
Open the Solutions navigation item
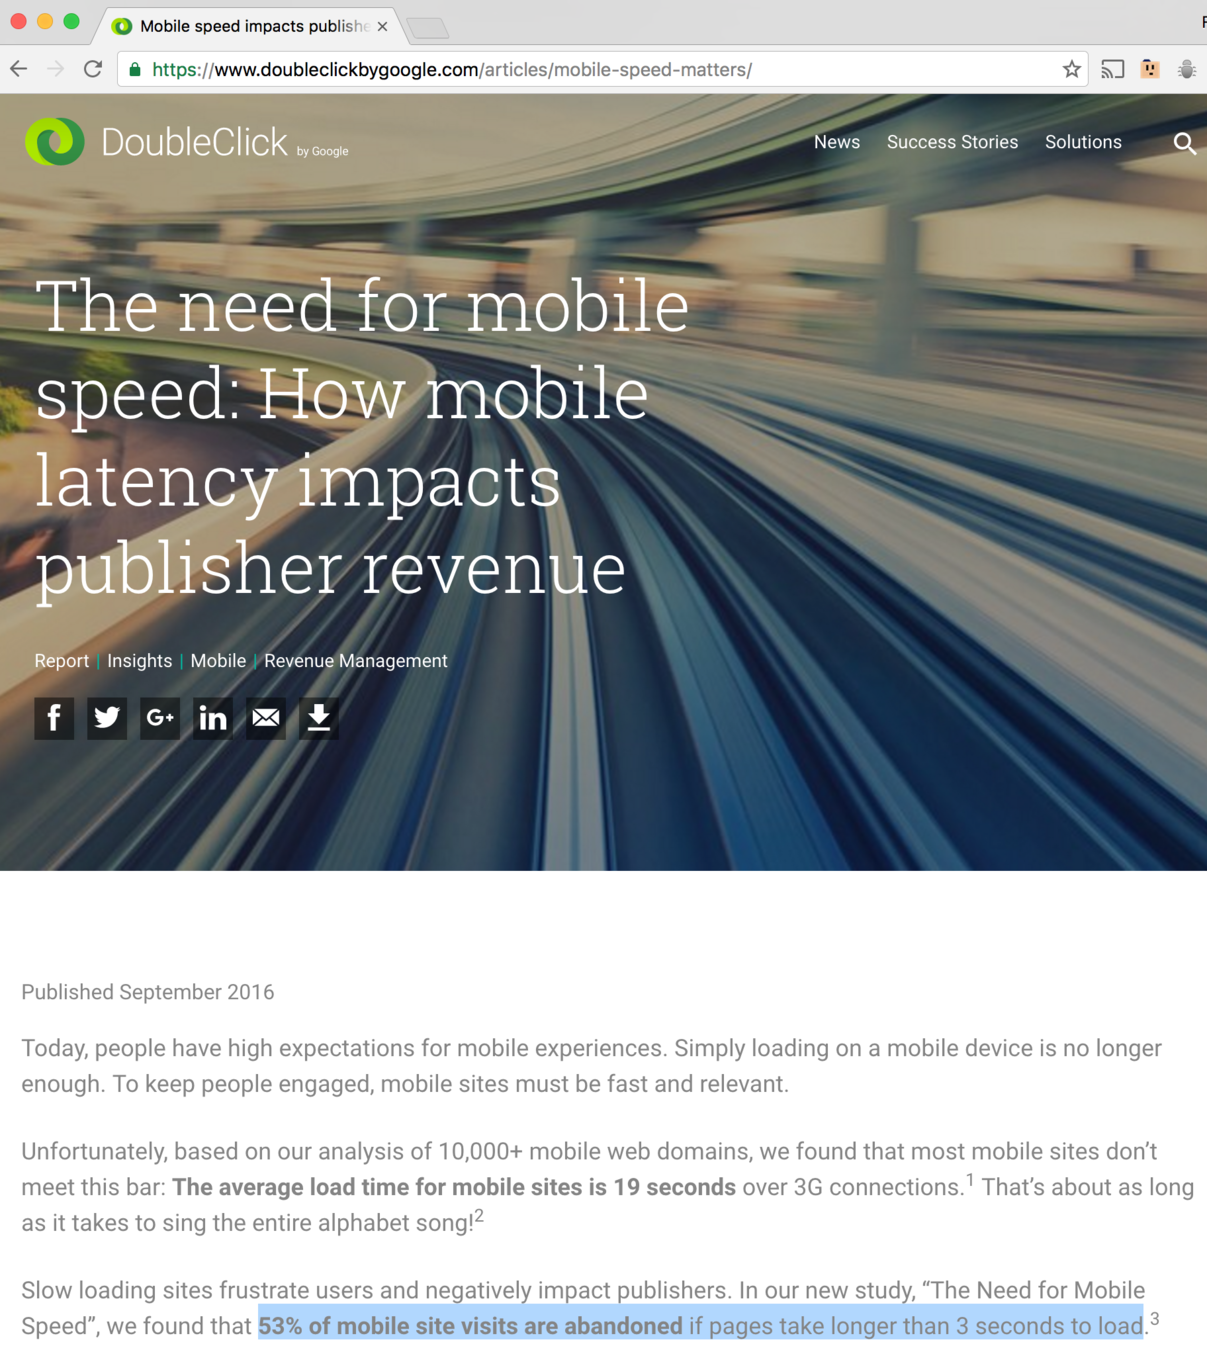click(1083, 142)
